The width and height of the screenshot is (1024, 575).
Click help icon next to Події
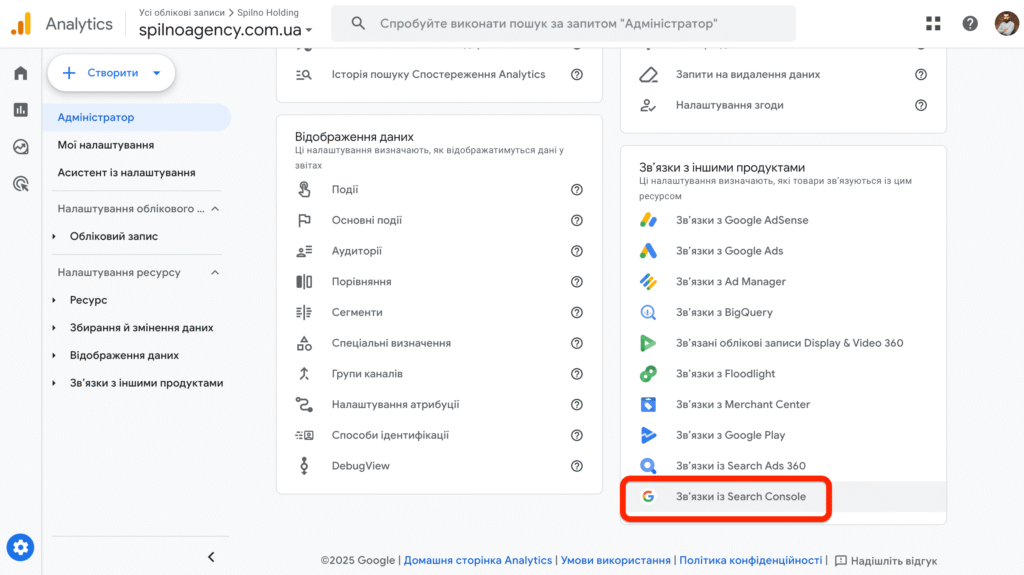click(577, 189)
